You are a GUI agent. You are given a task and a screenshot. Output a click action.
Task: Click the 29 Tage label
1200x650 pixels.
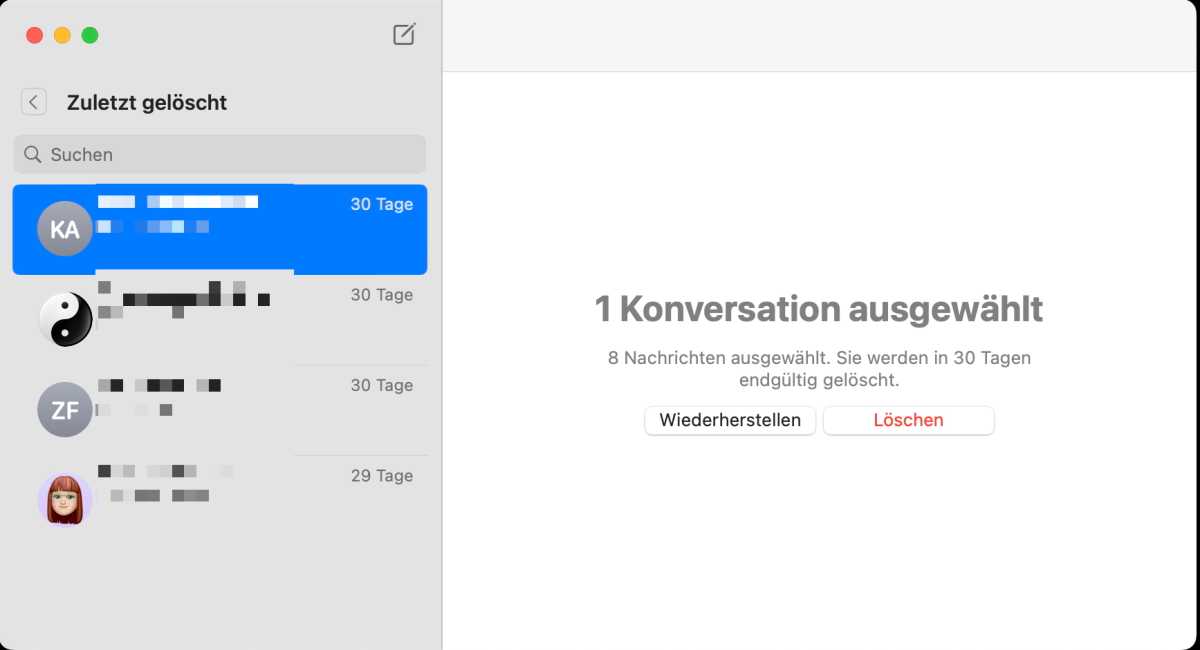pos(382,476)
